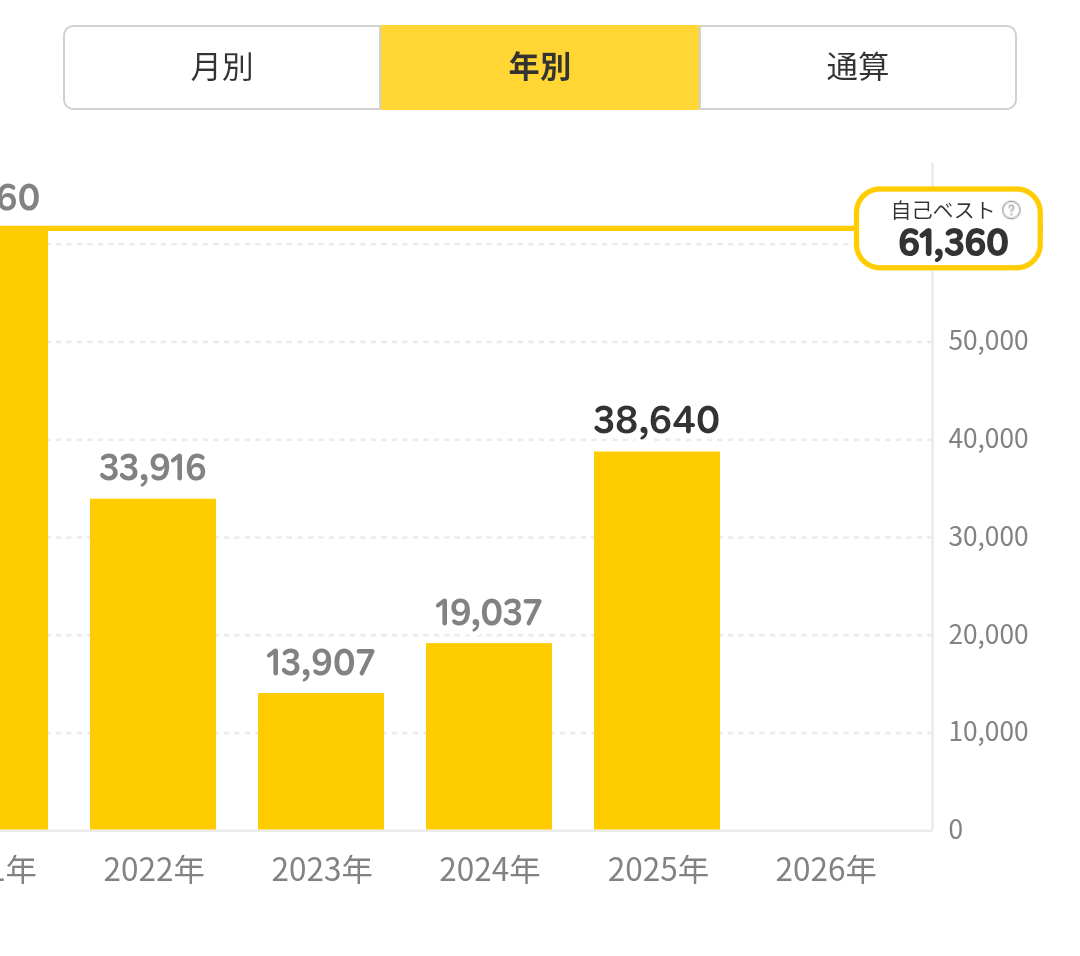
Task: Click the 10,000 y-axis label
Action: pyautogui.click(x=986, y=732)
